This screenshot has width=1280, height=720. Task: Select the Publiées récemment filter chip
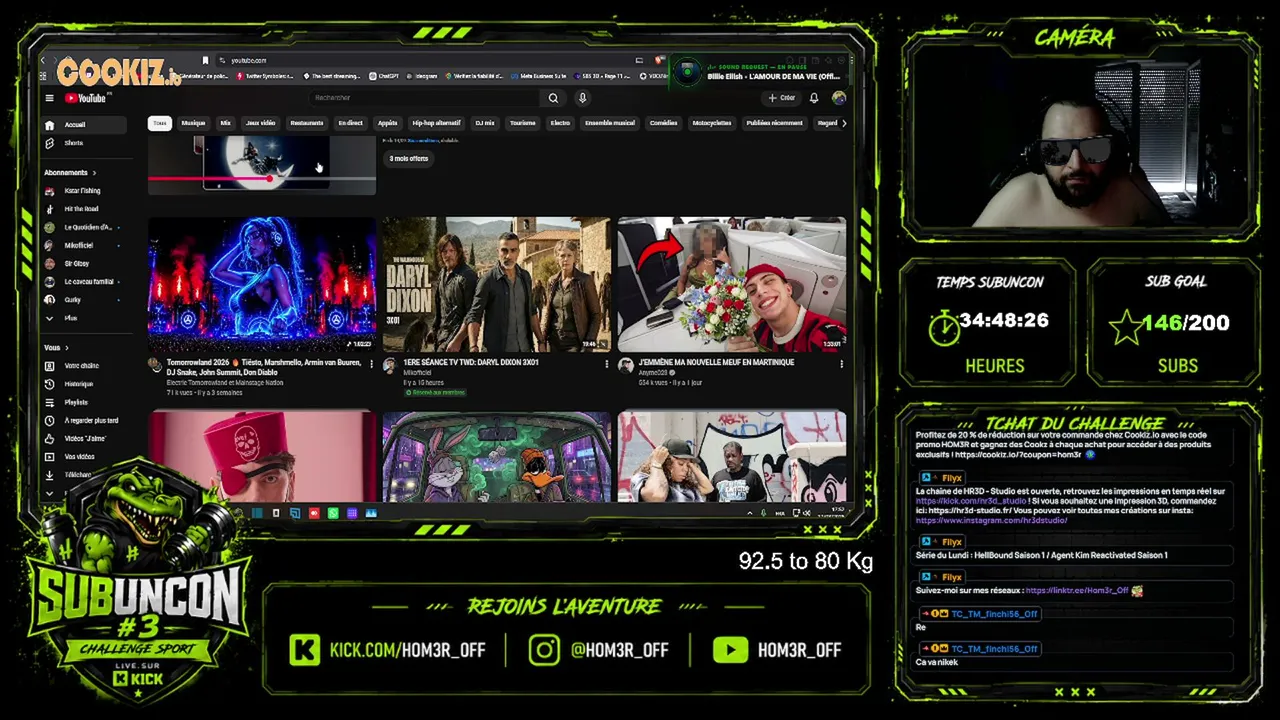tap(774, 123)
